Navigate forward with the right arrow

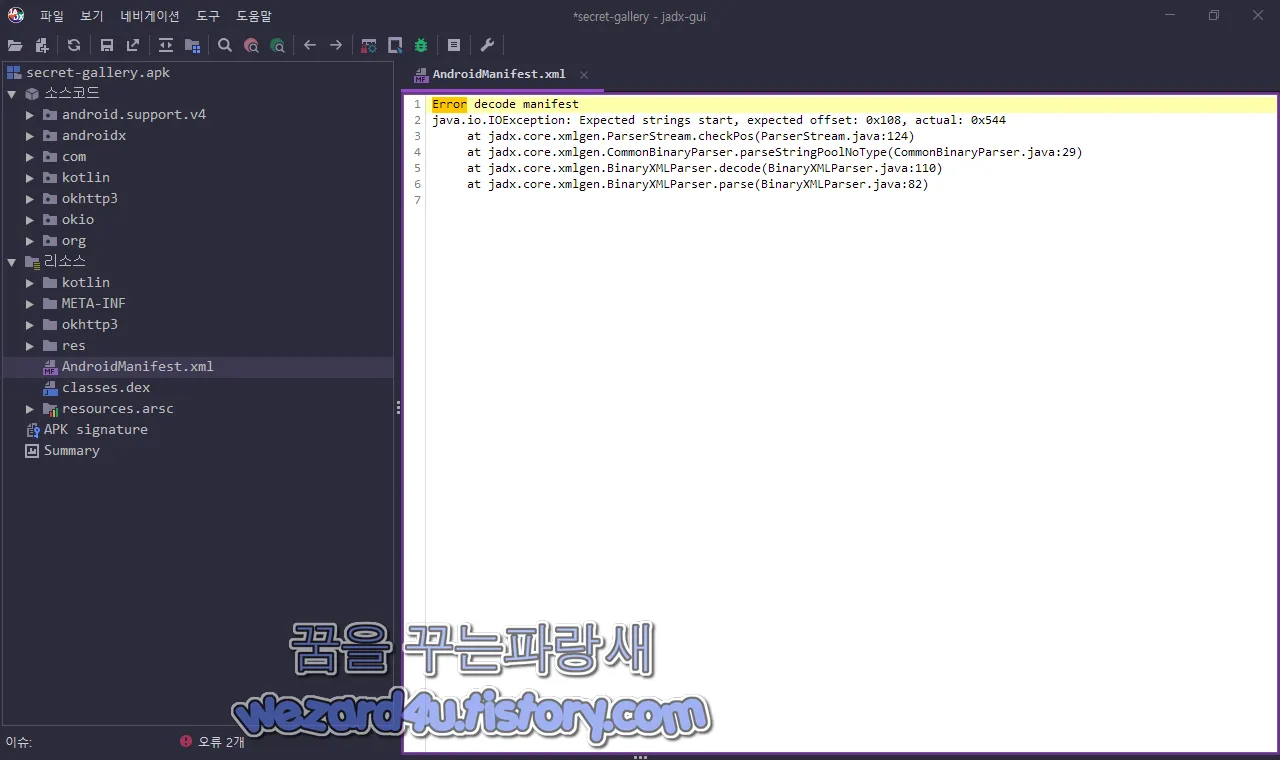(336, 45)
